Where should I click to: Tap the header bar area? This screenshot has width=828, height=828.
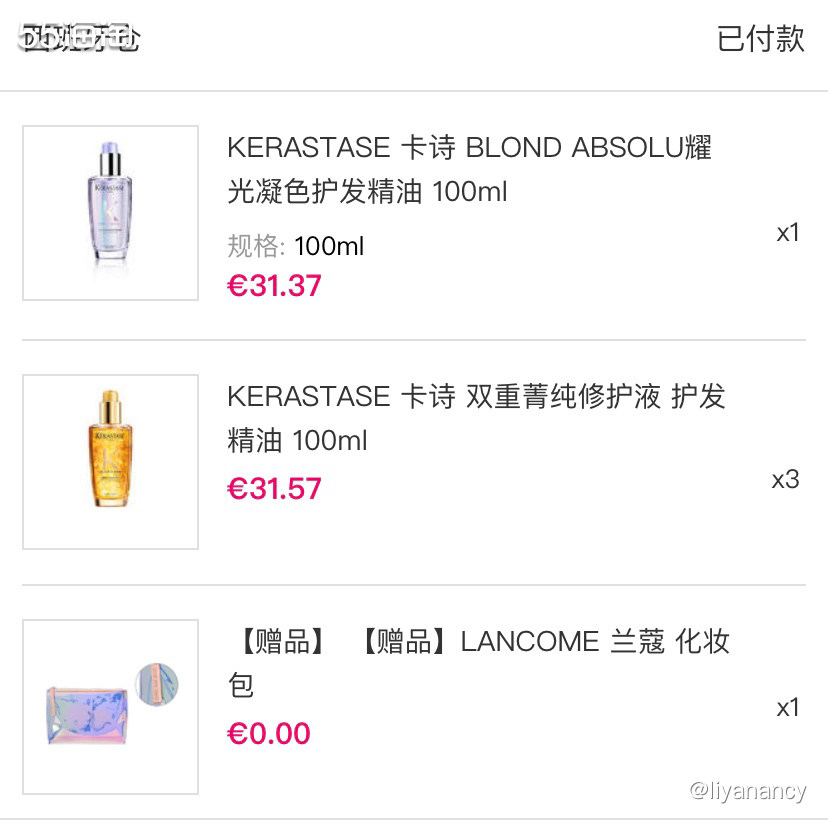point(414,40)
